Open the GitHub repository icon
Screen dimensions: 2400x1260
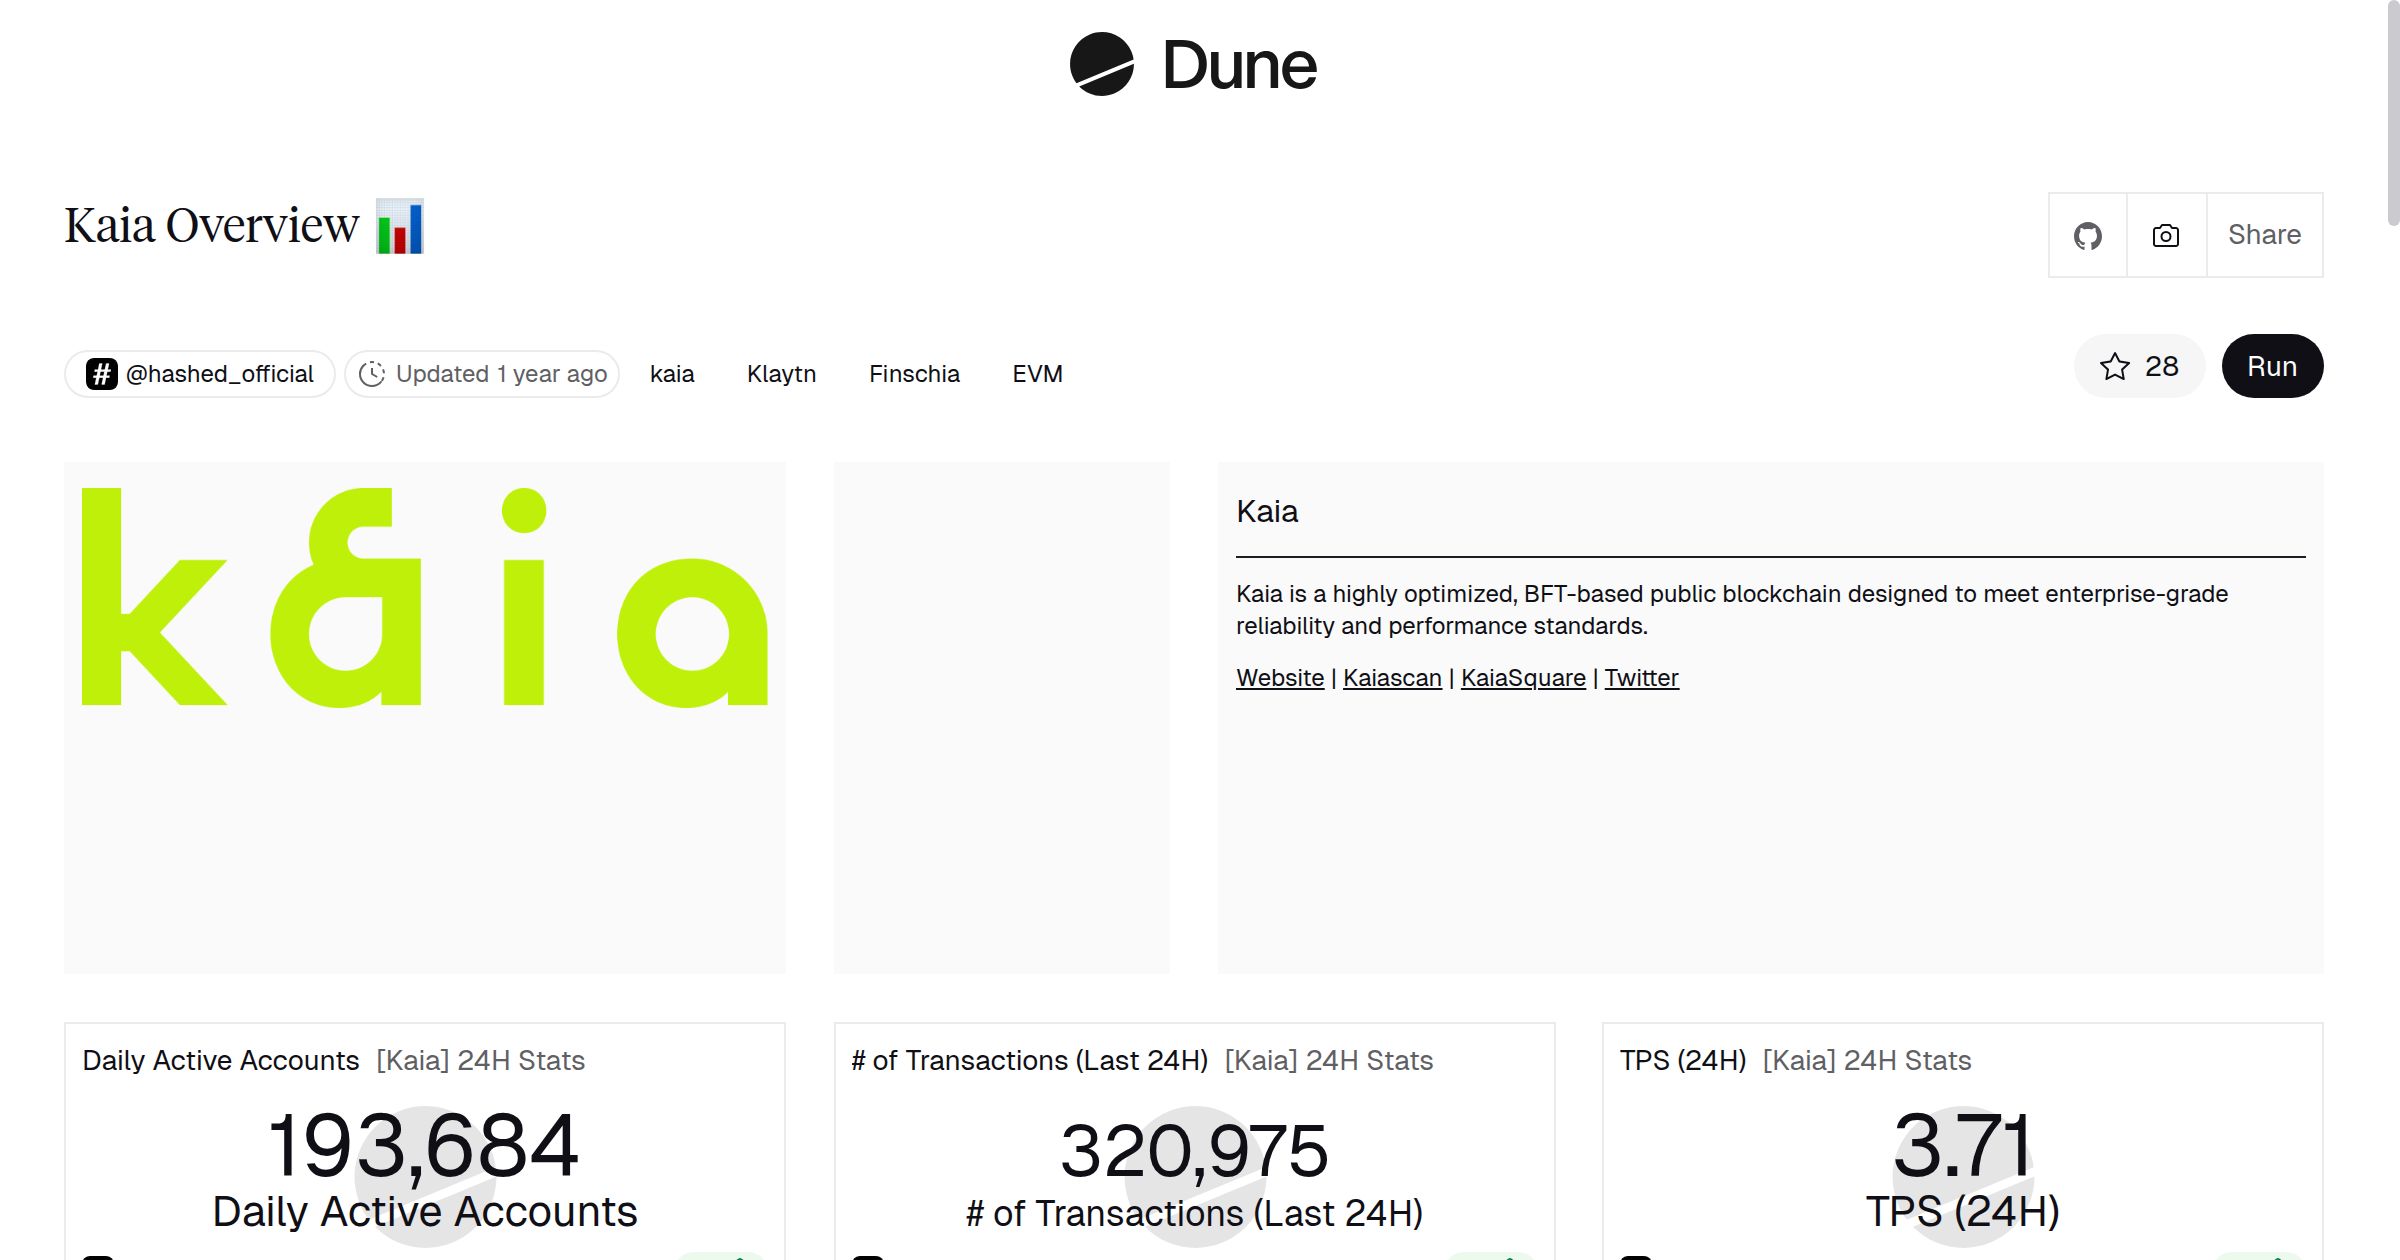[x=2087, y=236]
